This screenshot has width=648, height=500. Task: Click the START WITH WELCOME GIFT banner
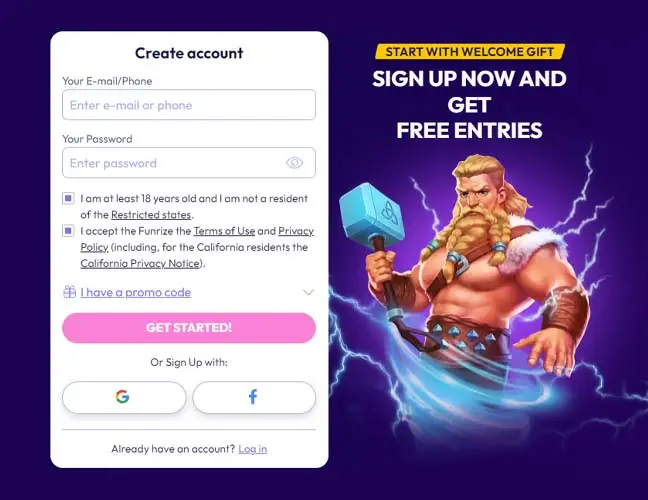pos(470,52)
